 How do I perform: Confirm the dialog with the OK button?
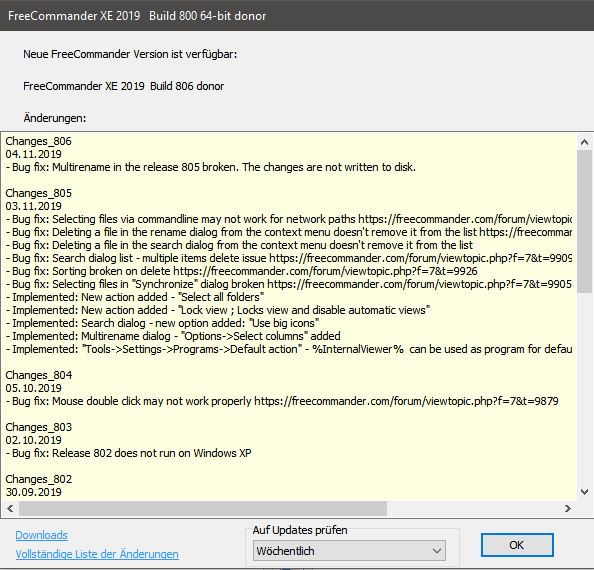(517, 545)
